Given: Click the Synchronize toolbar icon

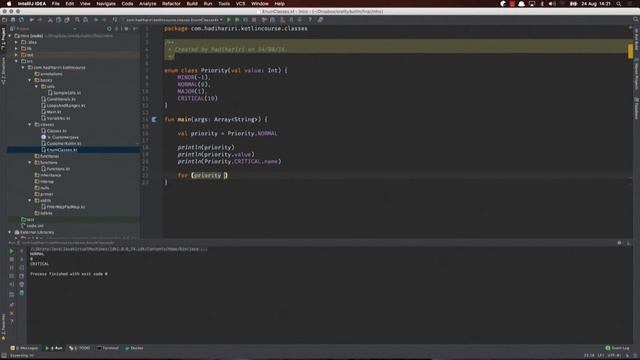Looking at the screenshot, I should point(21,20).
